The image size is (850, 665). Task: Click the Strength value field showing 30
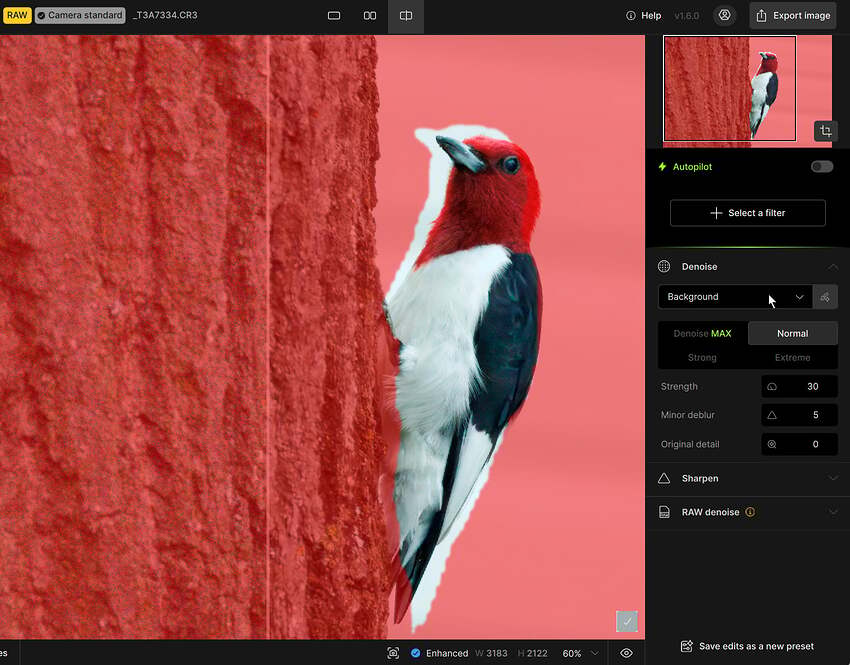pos(799,386)
